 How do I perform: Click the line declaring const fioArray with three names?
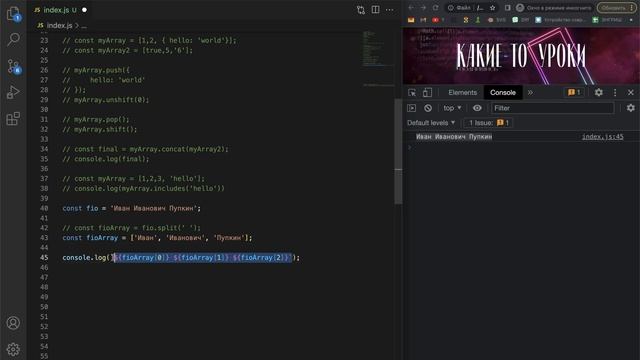[x=157, y=238]
